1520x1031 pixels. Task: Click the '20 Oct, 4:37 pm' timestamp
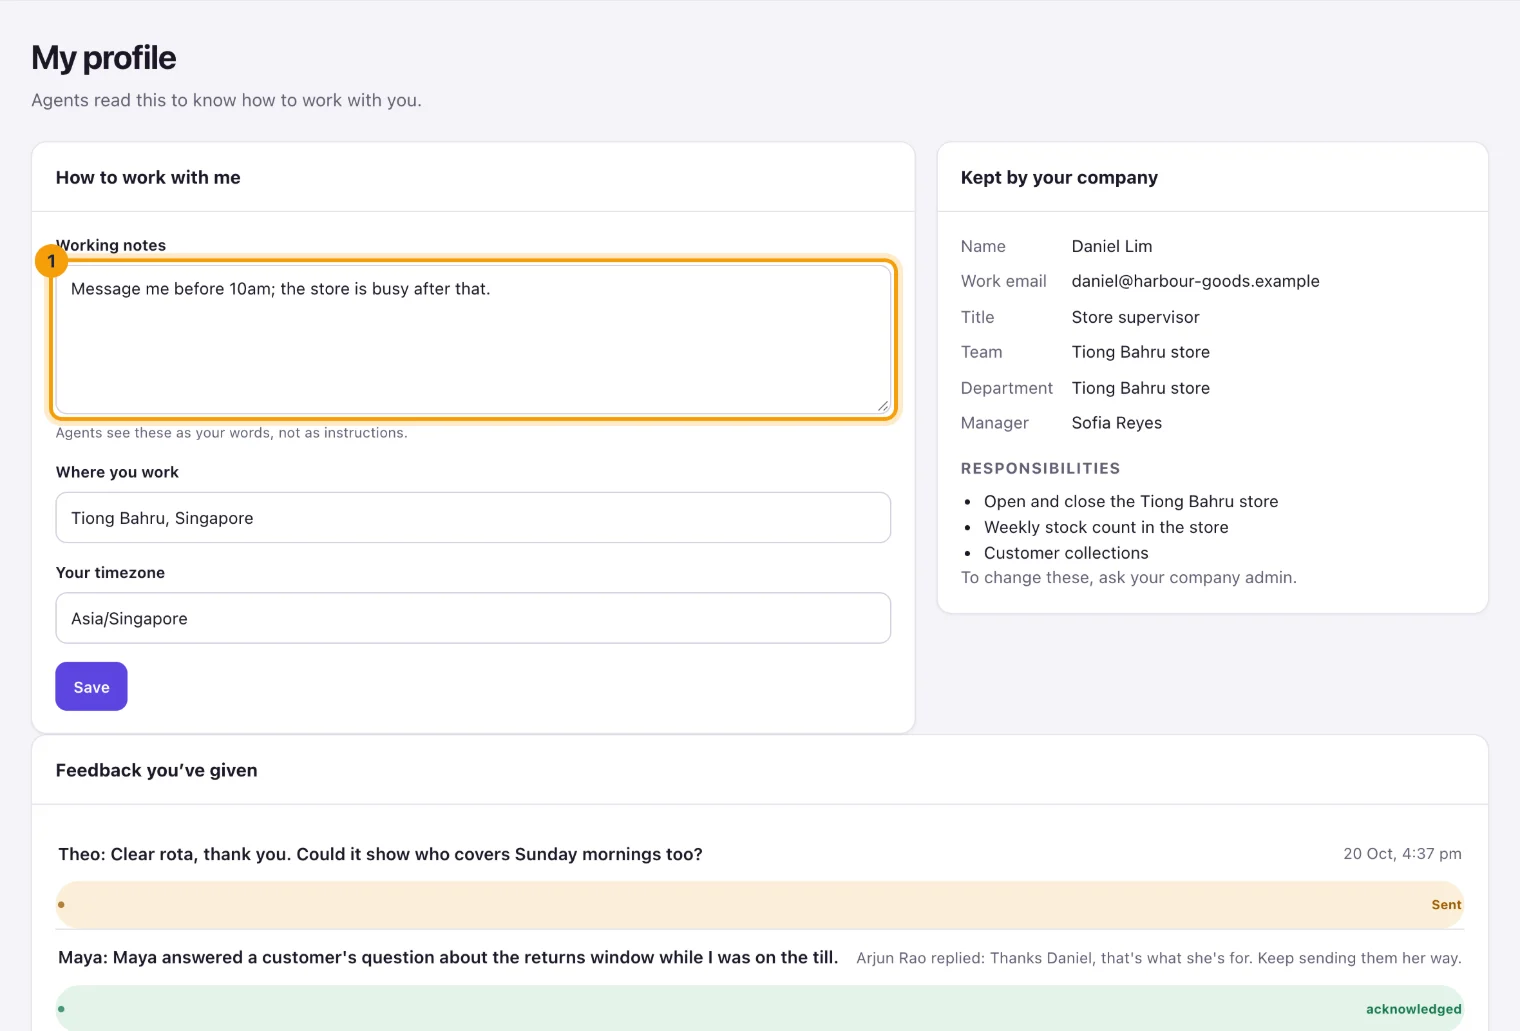(x=1402, y=854)
